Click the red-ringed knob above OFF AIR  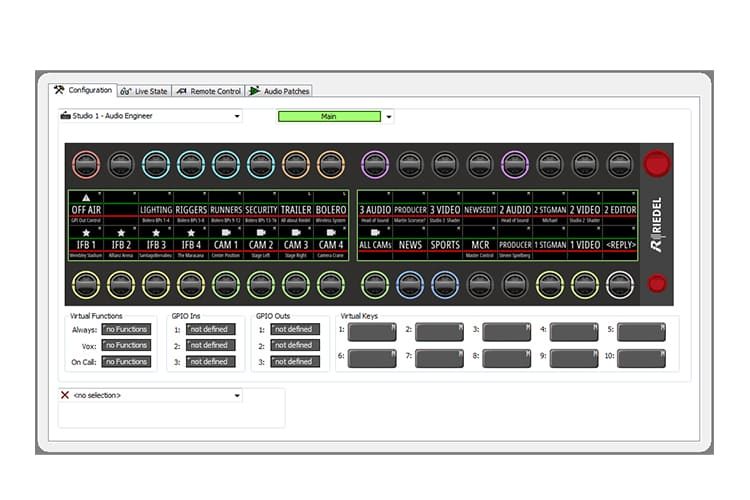tap(86, 165)
